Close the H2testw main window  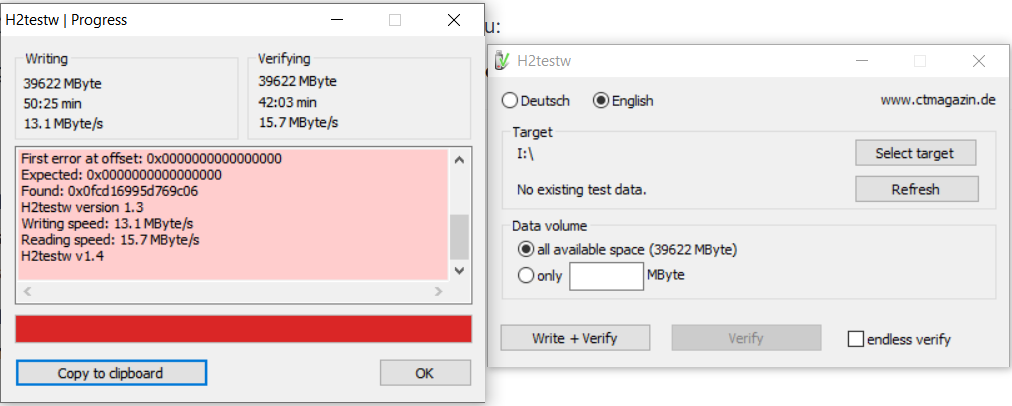point(979,61)
